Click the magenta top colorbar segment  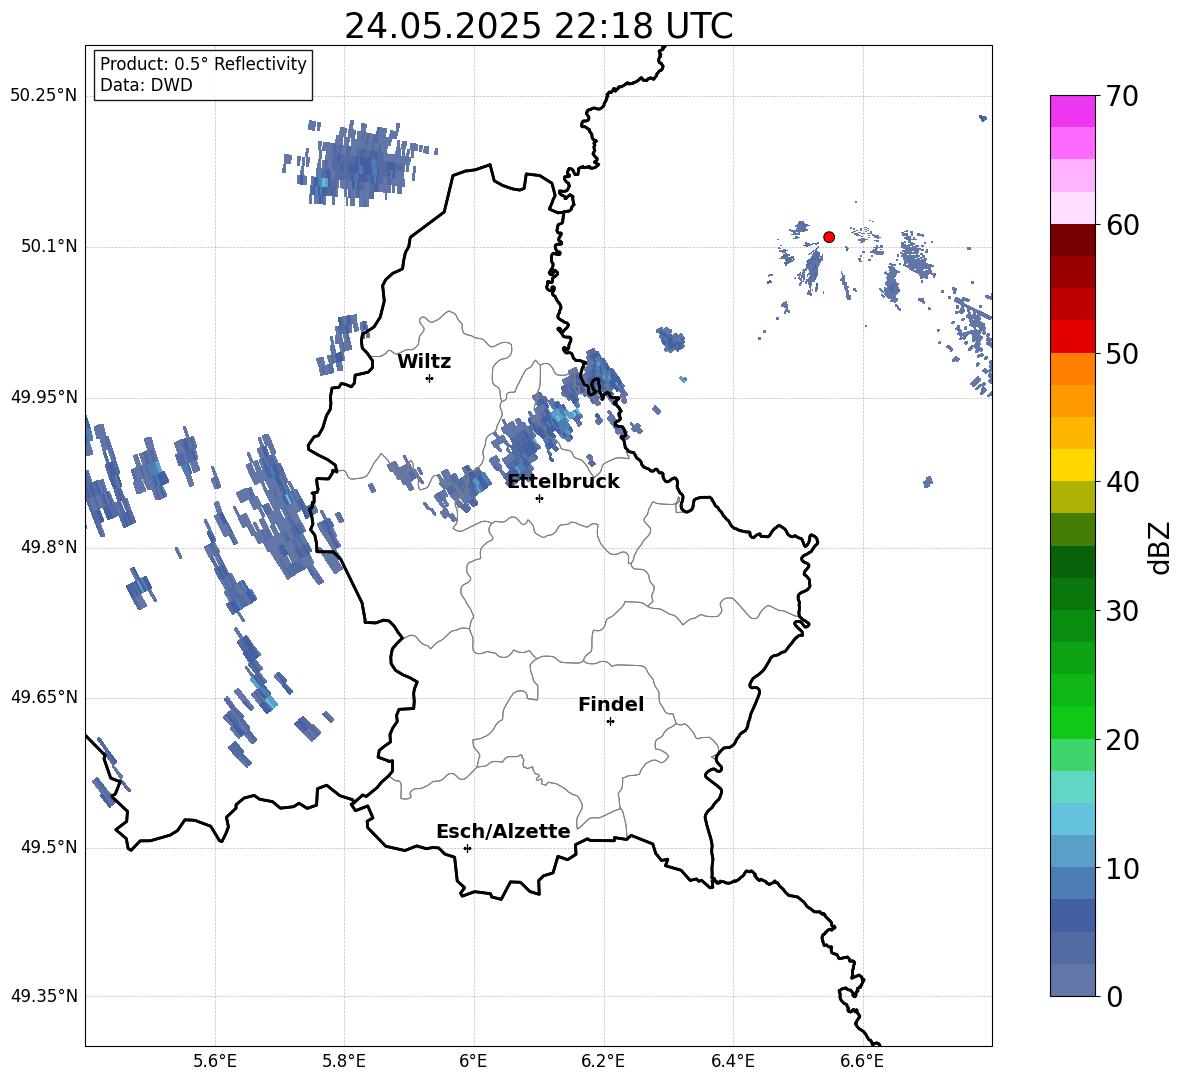point(1072,111)
